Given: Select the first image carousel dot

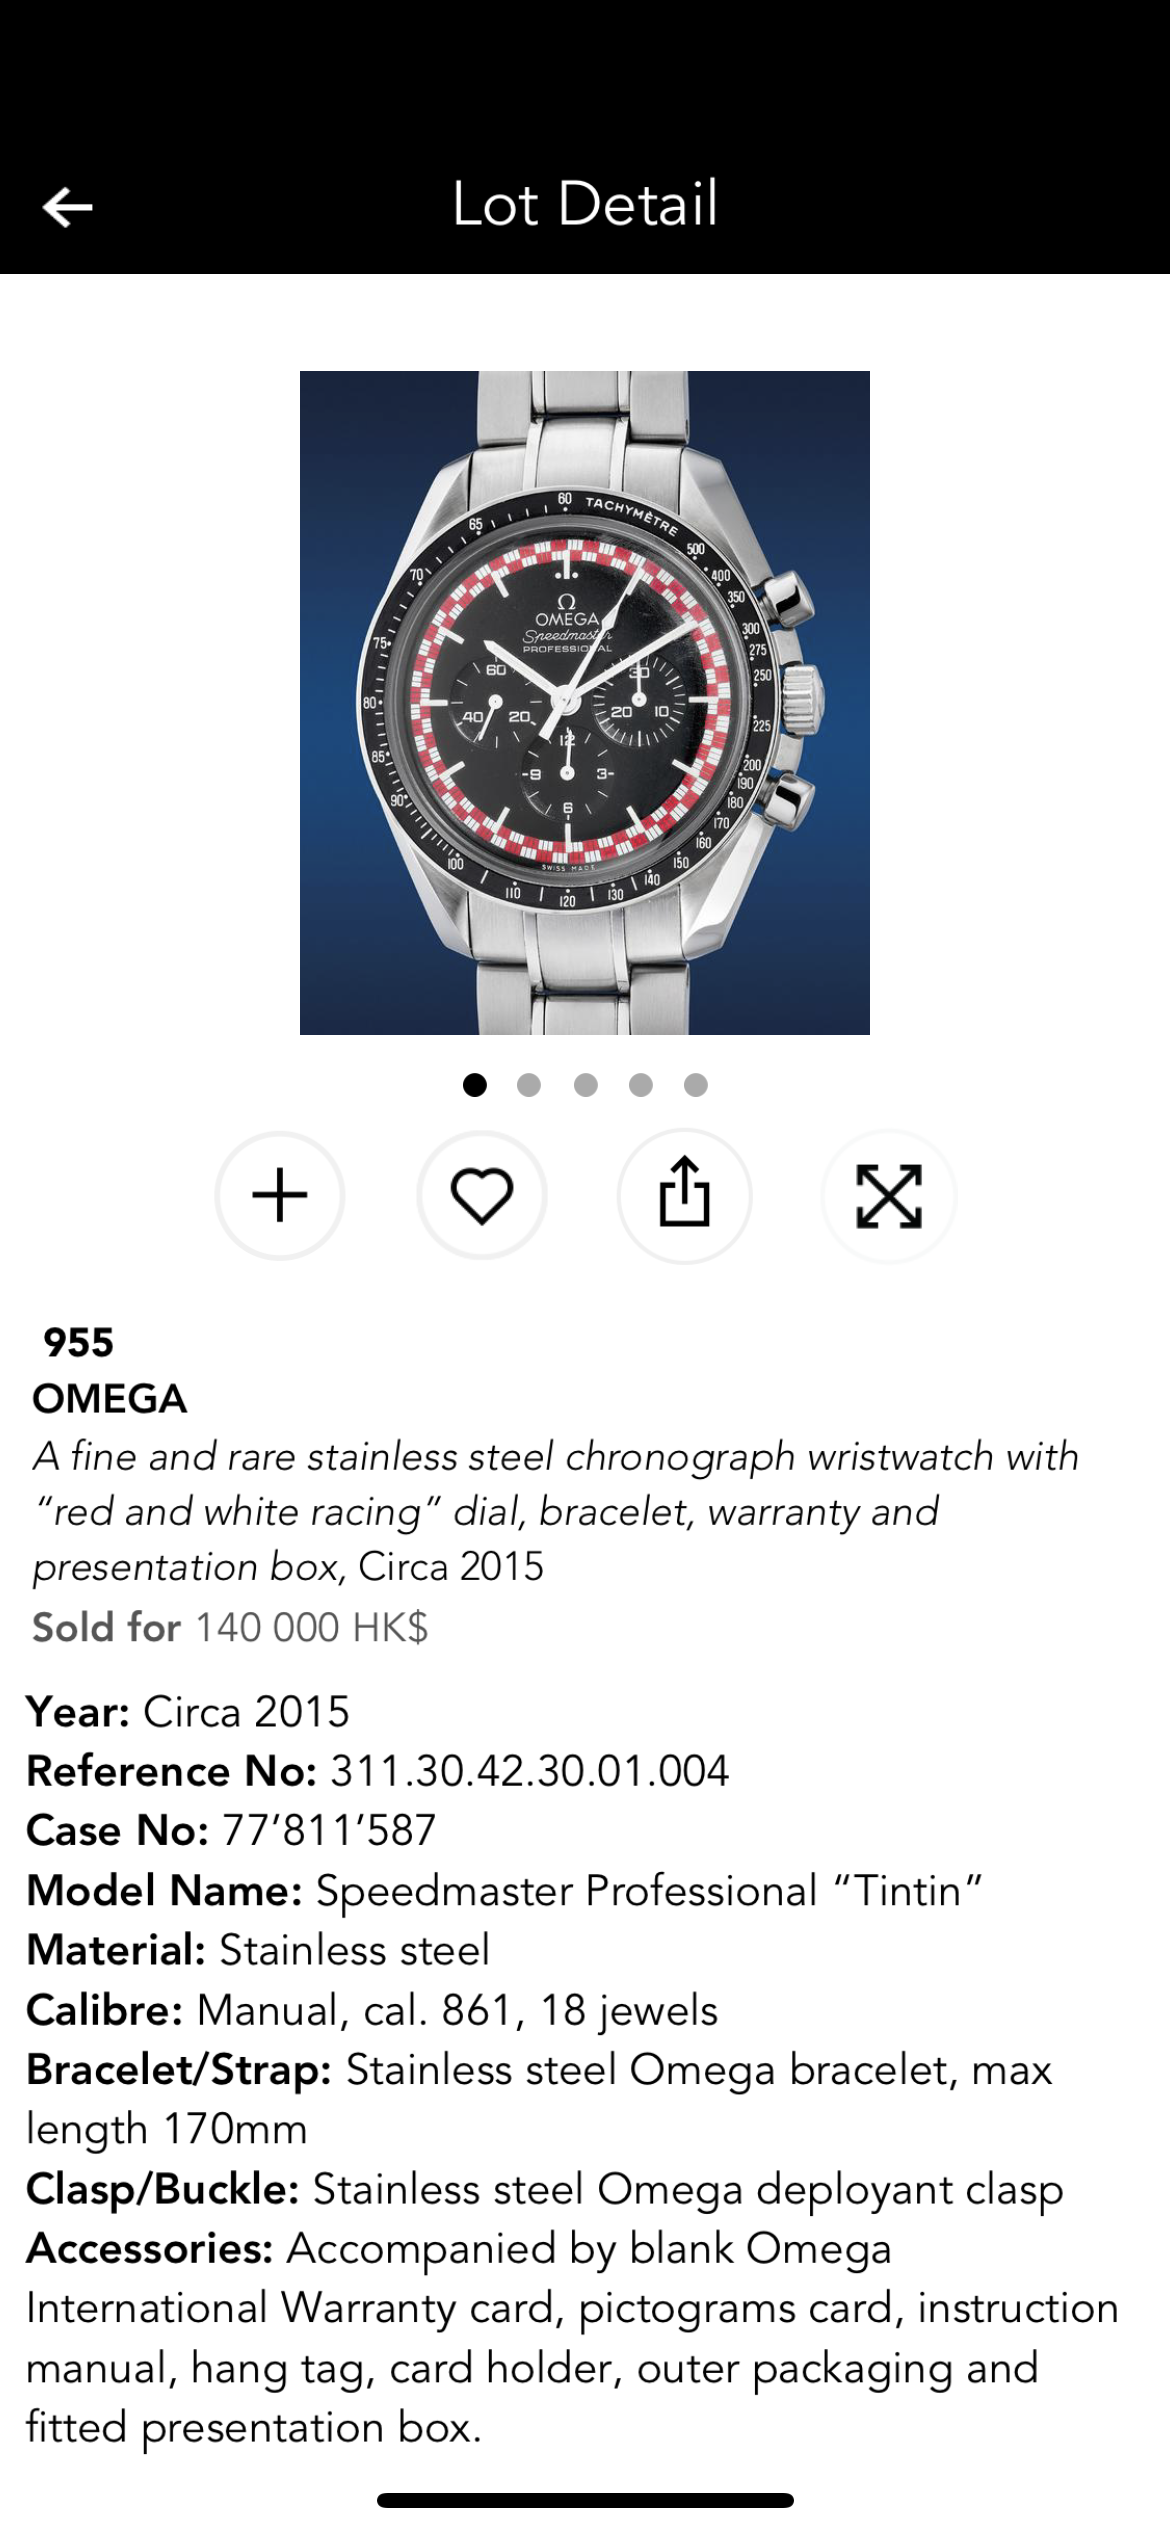Looking at the screenshot, I should [x=475, y=1085].
